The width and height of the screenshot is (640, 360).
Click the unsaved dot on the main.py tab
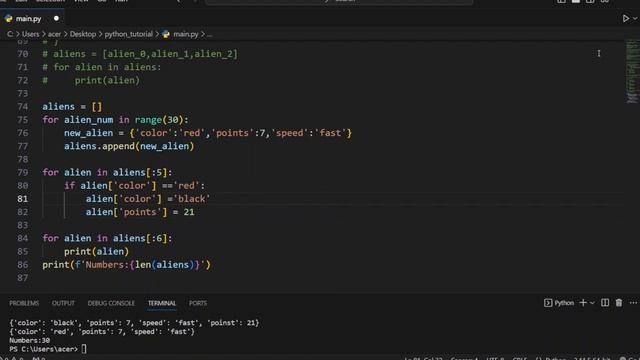[56, 18]
